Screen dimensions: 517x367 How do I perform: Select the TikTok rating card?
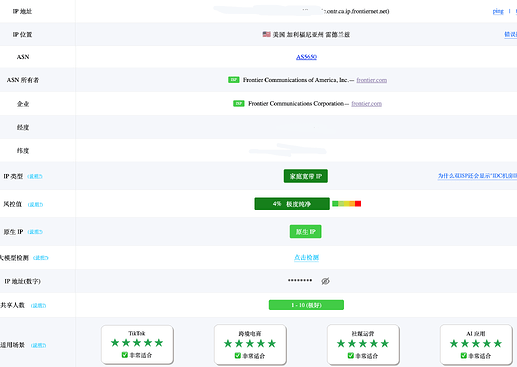click(x=137, y=344)
